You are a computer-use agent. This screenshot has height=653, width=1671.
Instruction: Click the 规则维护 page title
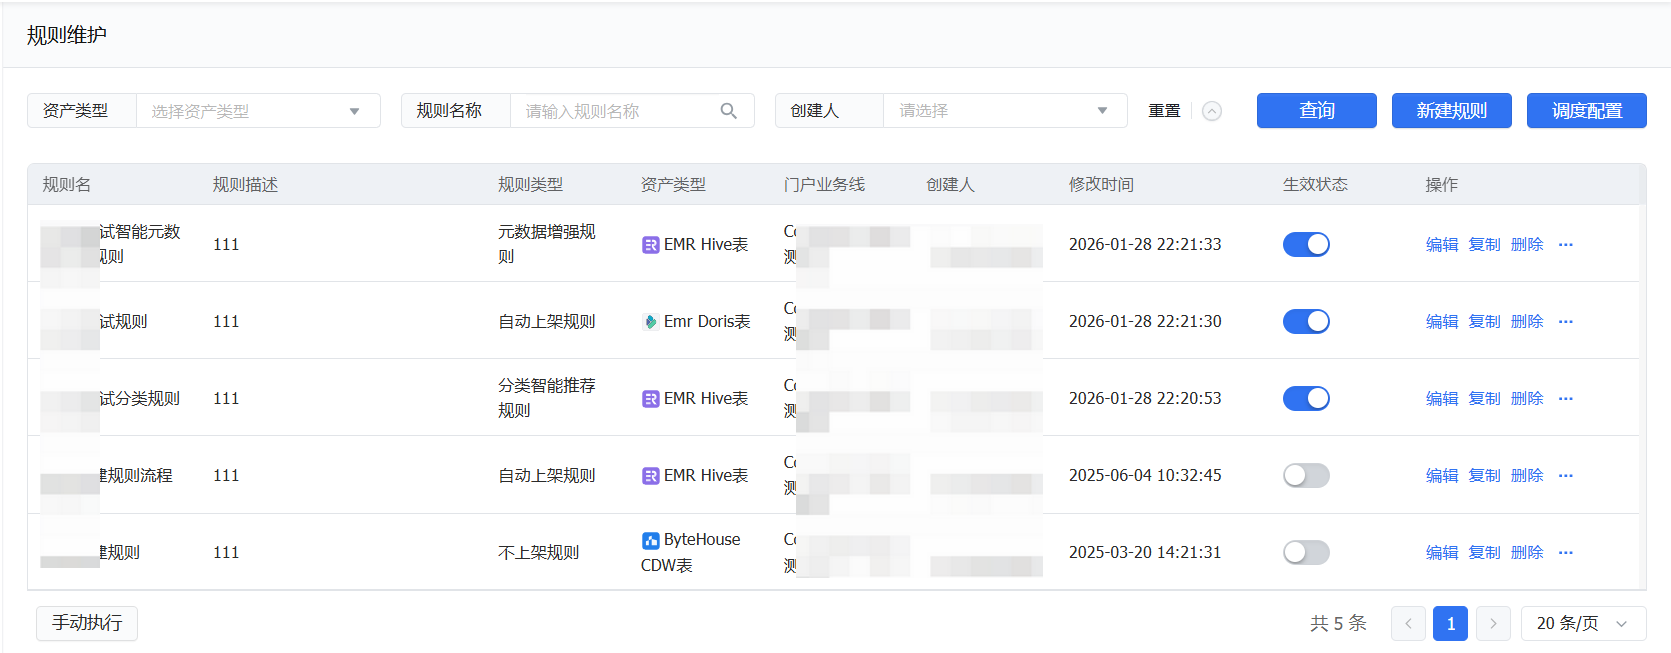67,35
